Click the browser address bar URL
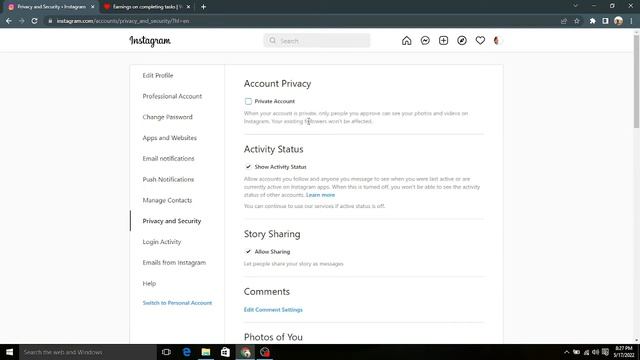The height and width of the screenshot is (360, 640). tap(122, 21)
